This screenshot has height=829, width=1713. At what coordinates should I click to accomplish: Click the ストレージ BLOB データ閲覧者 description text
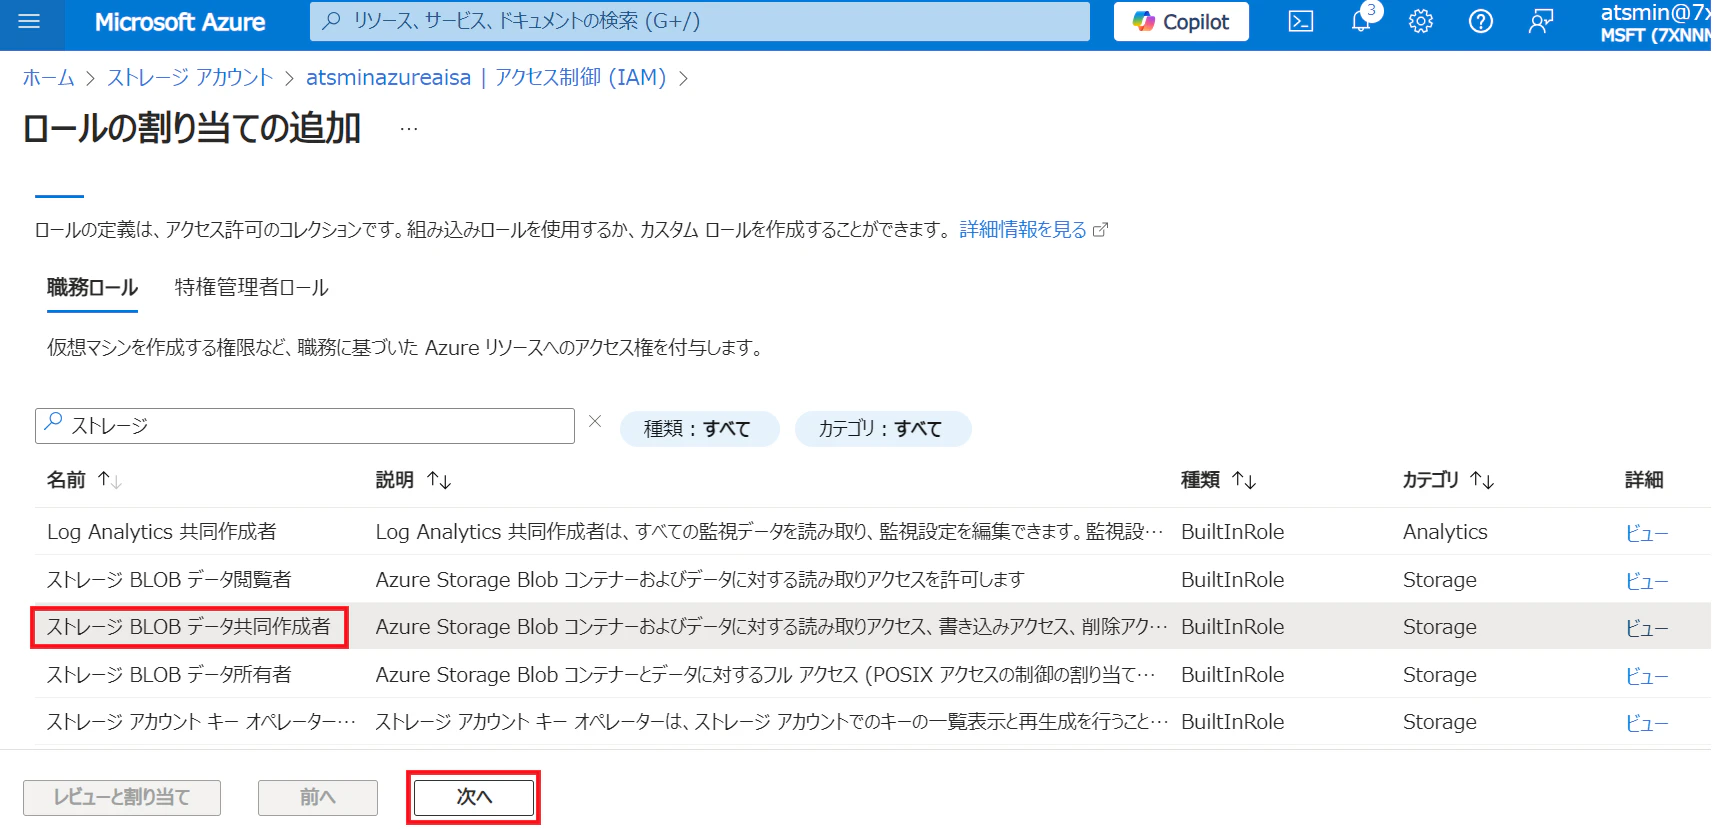pos(700,580)
